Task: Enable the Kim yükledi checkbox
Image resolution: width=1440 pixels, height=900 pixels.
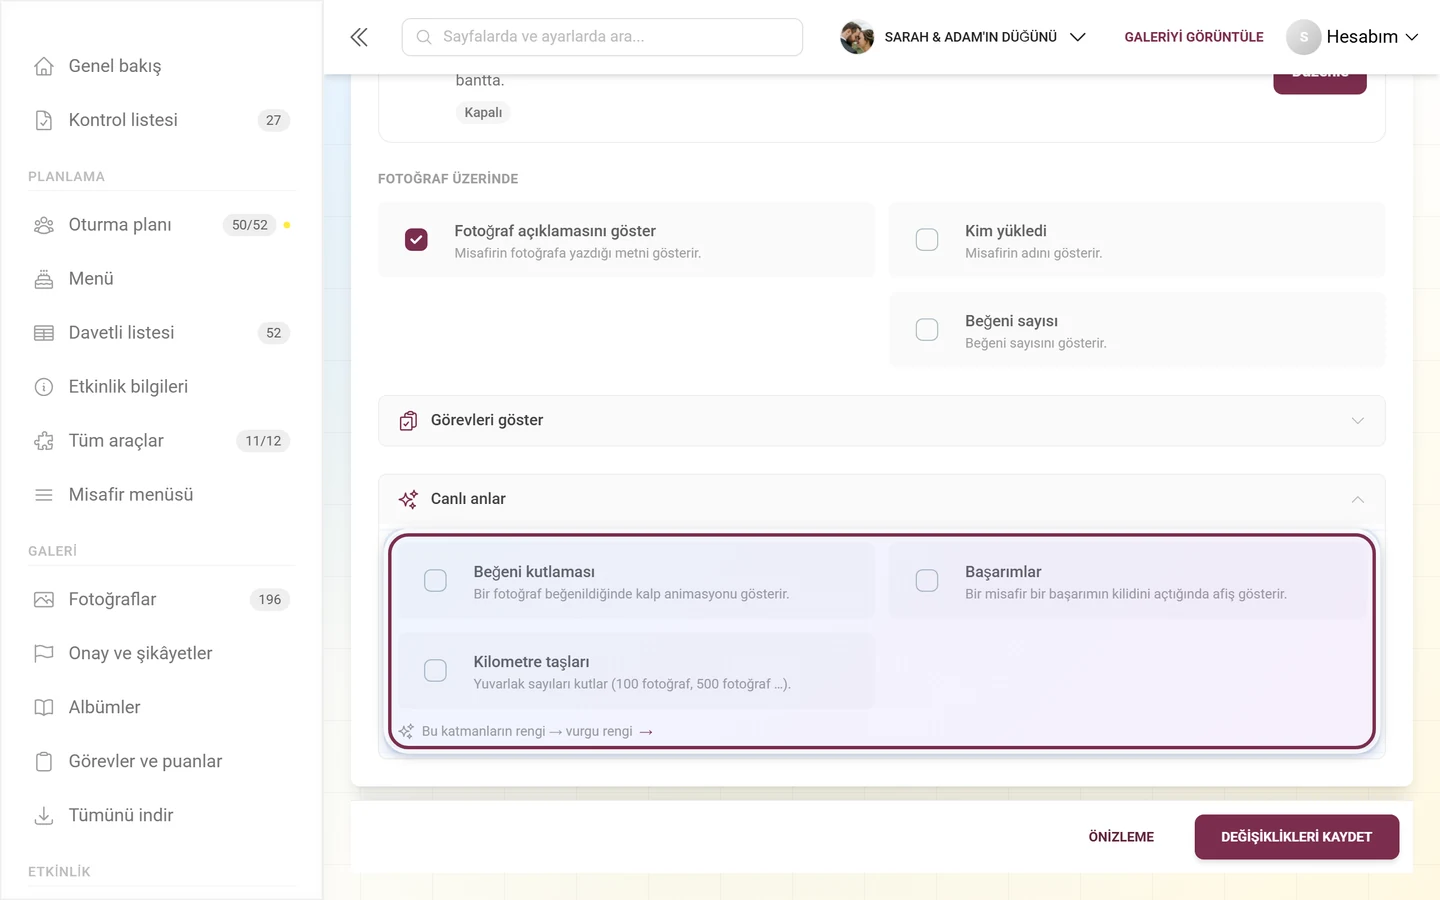Action: [927, 240]
